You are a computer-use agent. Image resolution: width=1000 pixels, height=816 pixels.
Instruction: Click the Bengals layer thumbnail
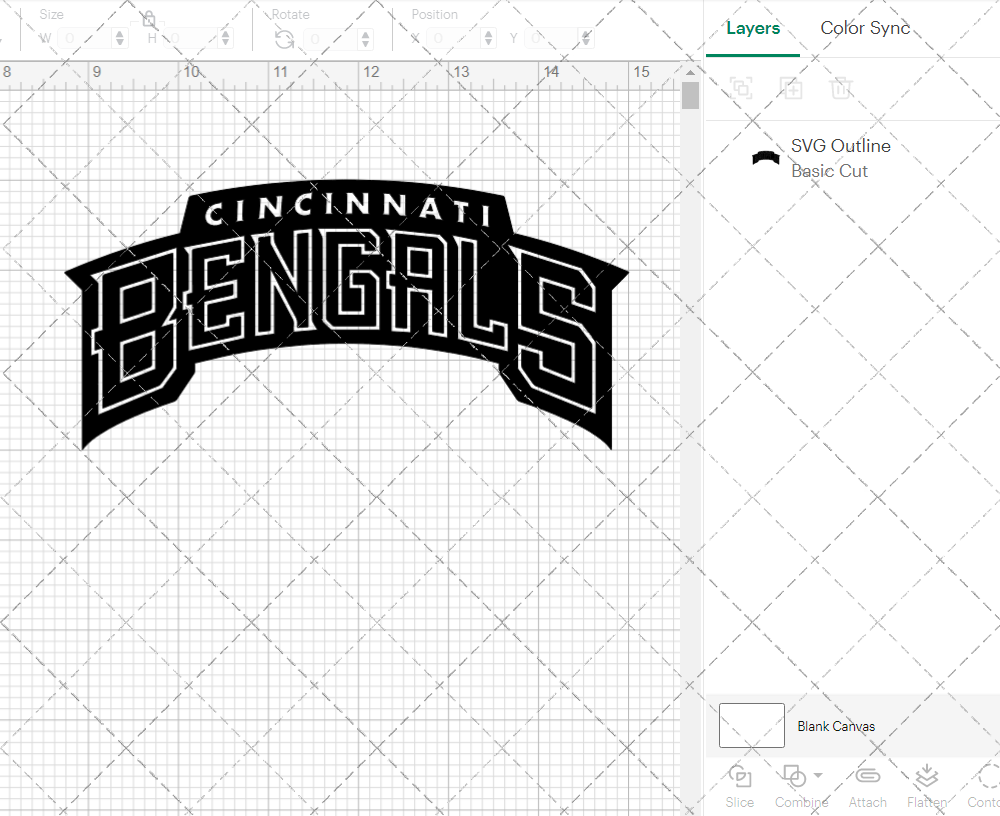click(765, 158)
